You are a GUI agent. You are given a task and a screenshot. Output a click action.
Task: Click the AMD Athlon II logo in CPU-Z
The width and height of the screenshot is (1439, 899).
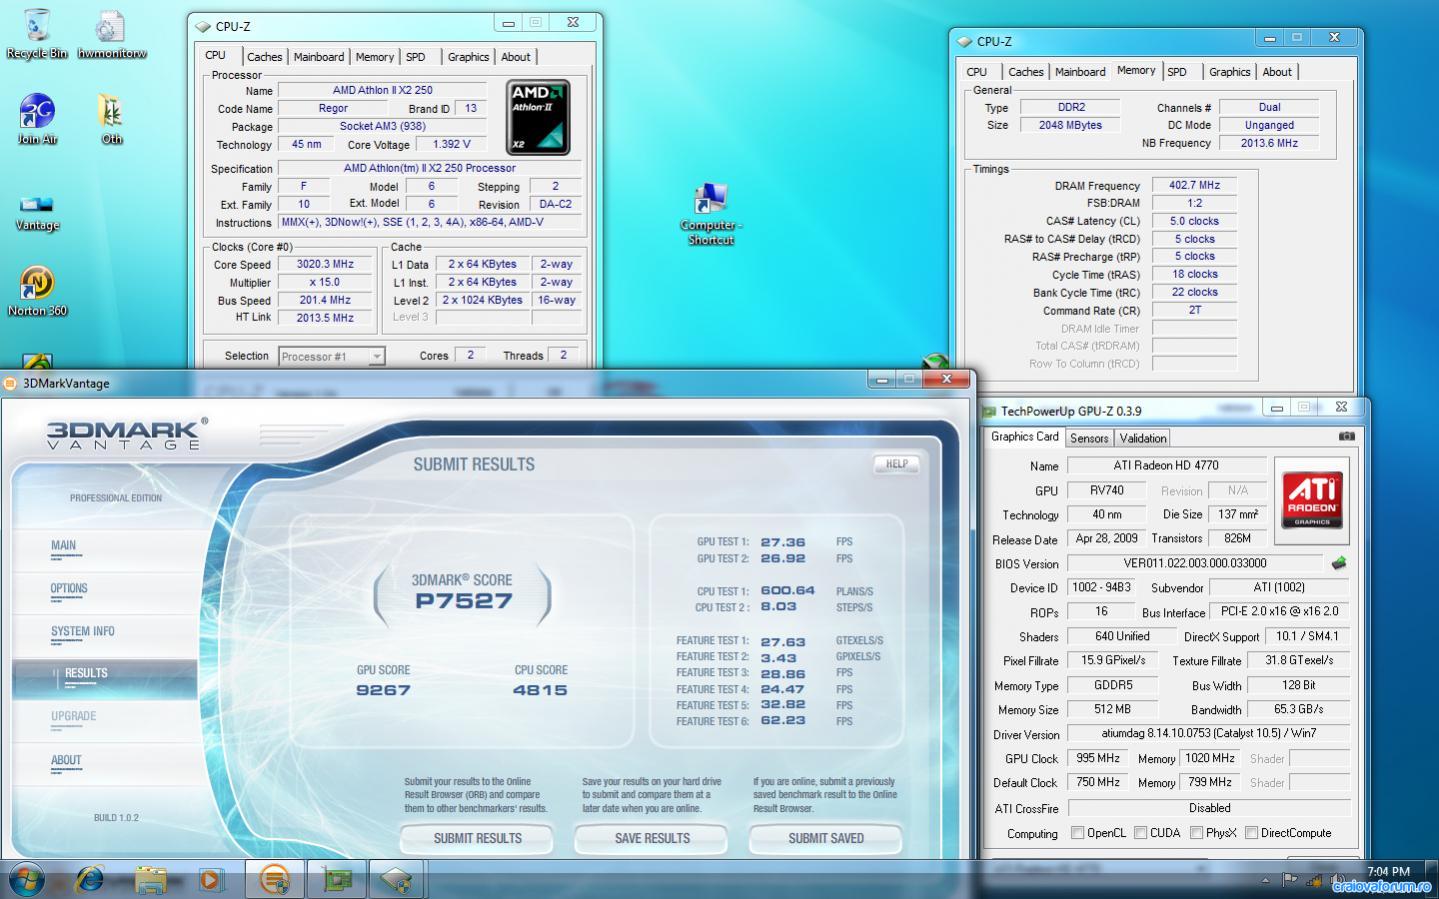point(538,117)
